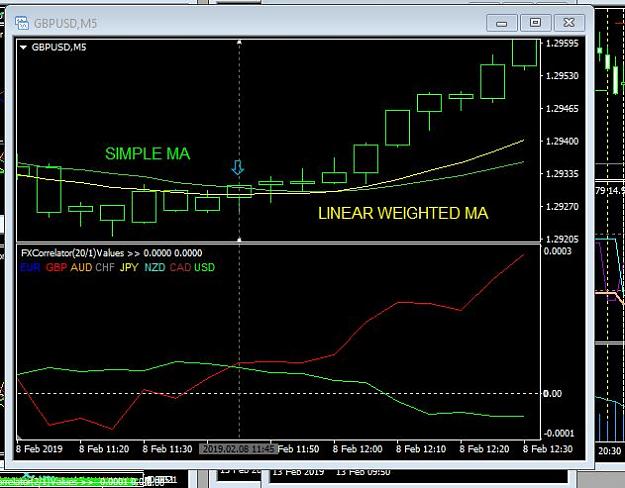Click the 1.29530 price scale value
625x488 pixels.
[562, 76]
